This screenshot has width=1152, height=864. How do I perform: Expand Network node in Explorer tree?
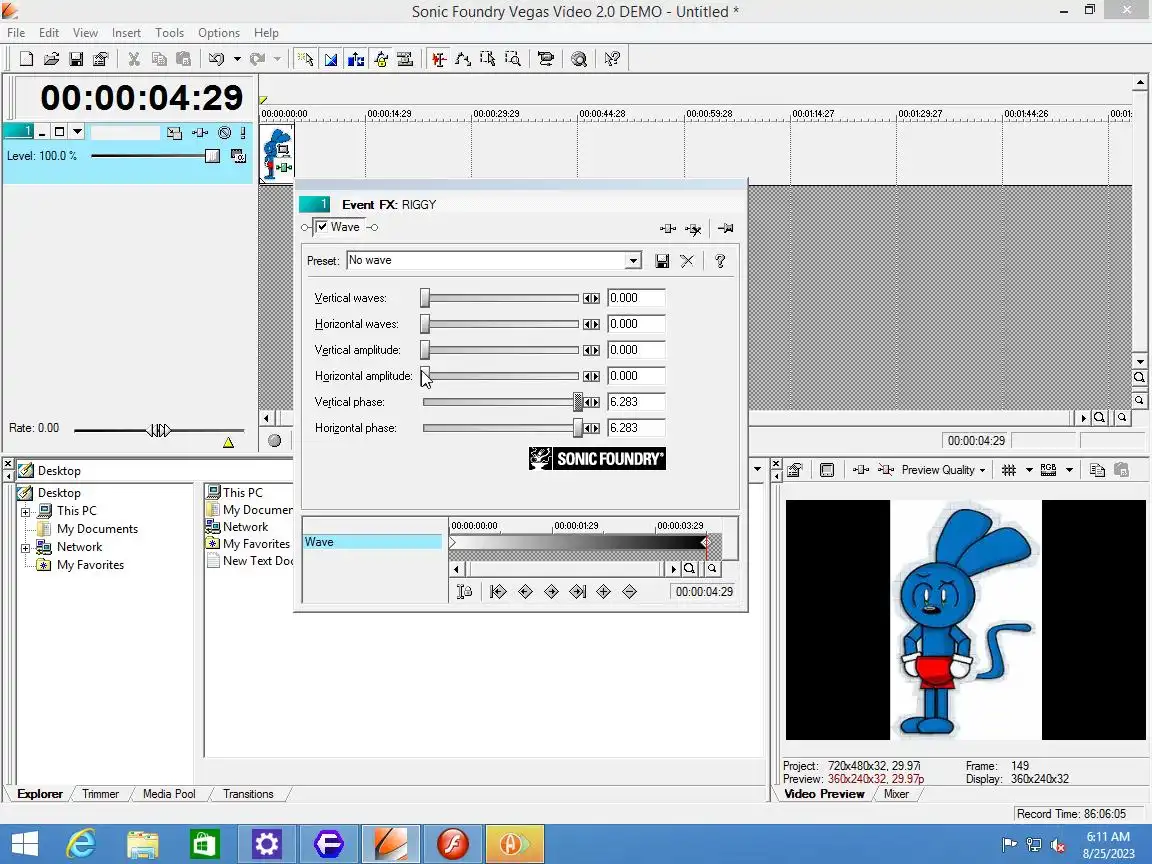point(26,547)
